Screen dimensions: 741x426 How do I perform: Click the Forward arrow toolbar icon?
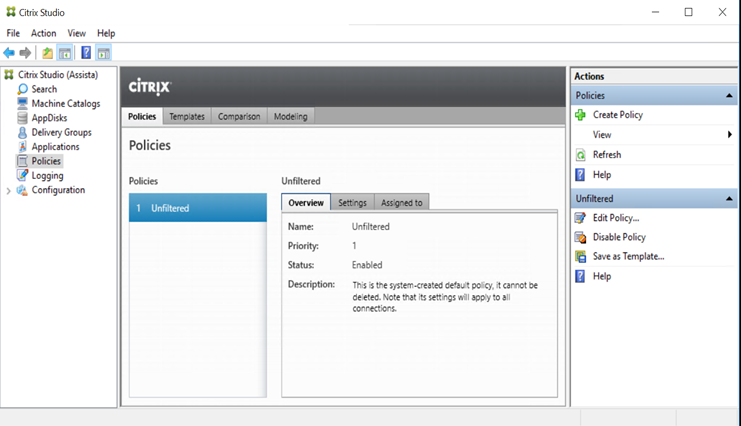(26, 52)
